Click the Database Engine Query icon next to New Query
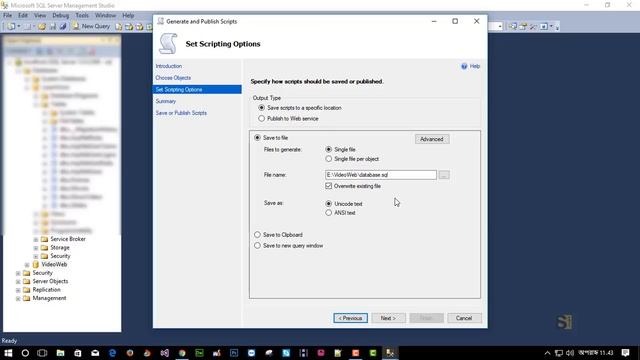Viewport: 640px width, 360px height. [118, 27]
